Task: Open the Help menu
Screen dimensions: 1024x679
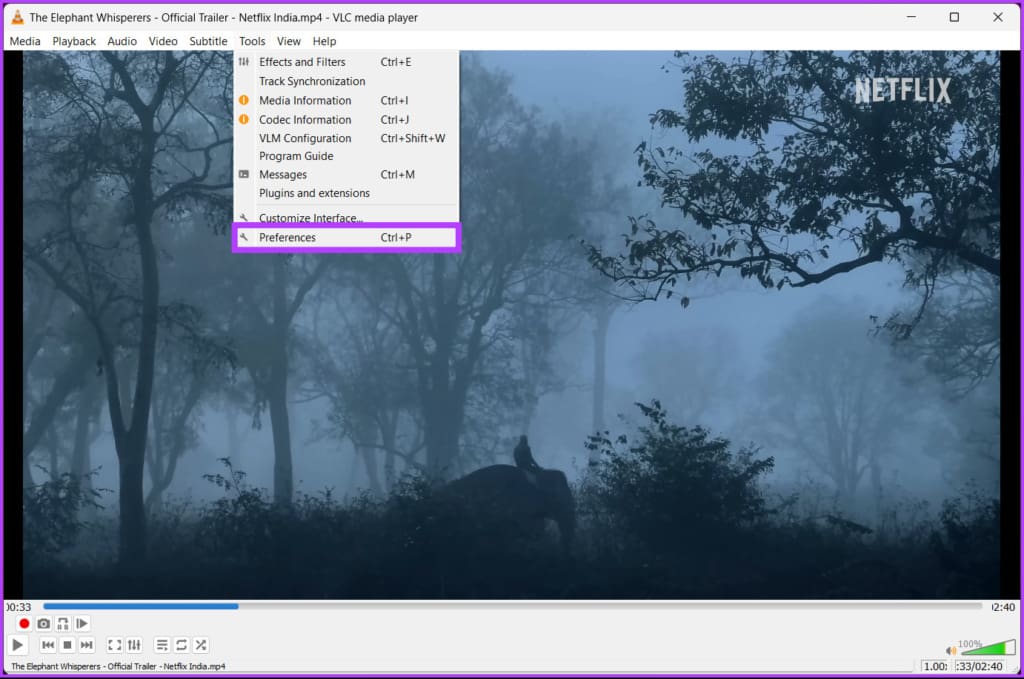Action: [x=324, y=41]
